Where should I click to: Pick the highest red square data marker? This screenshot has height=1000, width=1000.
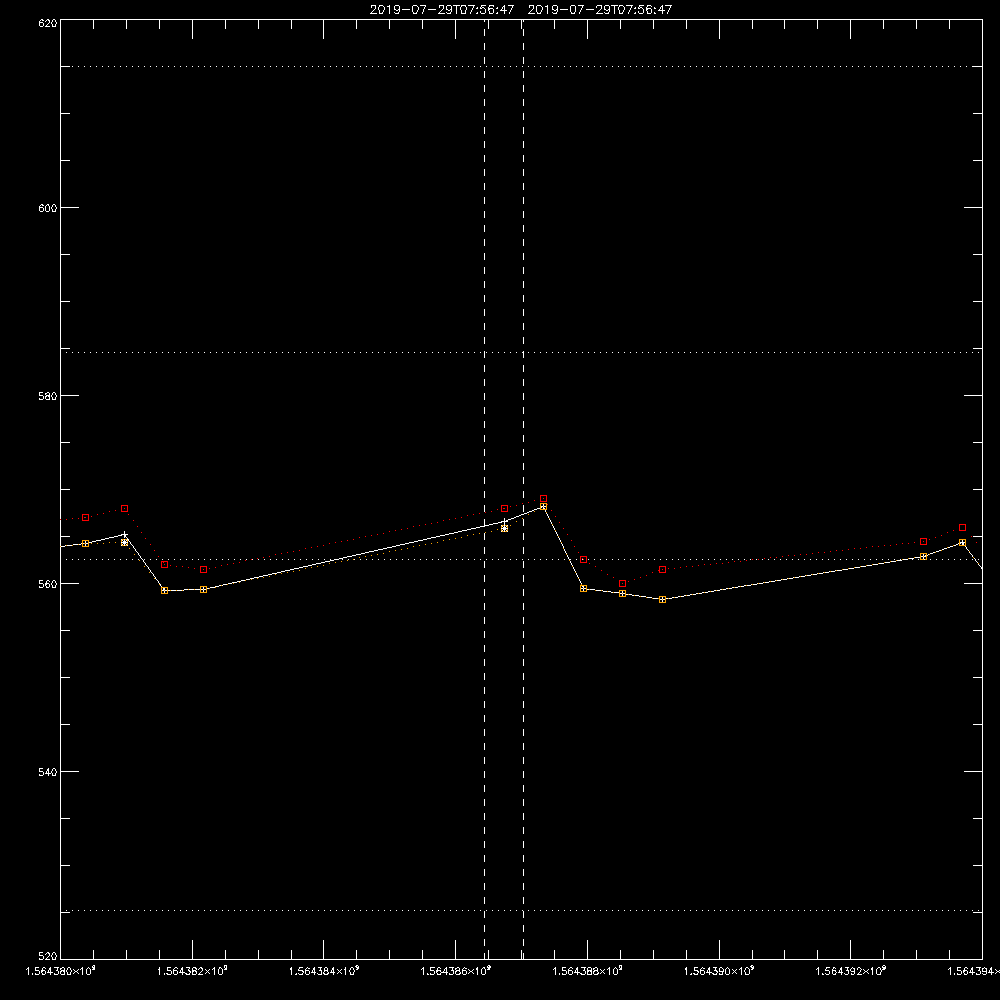[543, 499]
